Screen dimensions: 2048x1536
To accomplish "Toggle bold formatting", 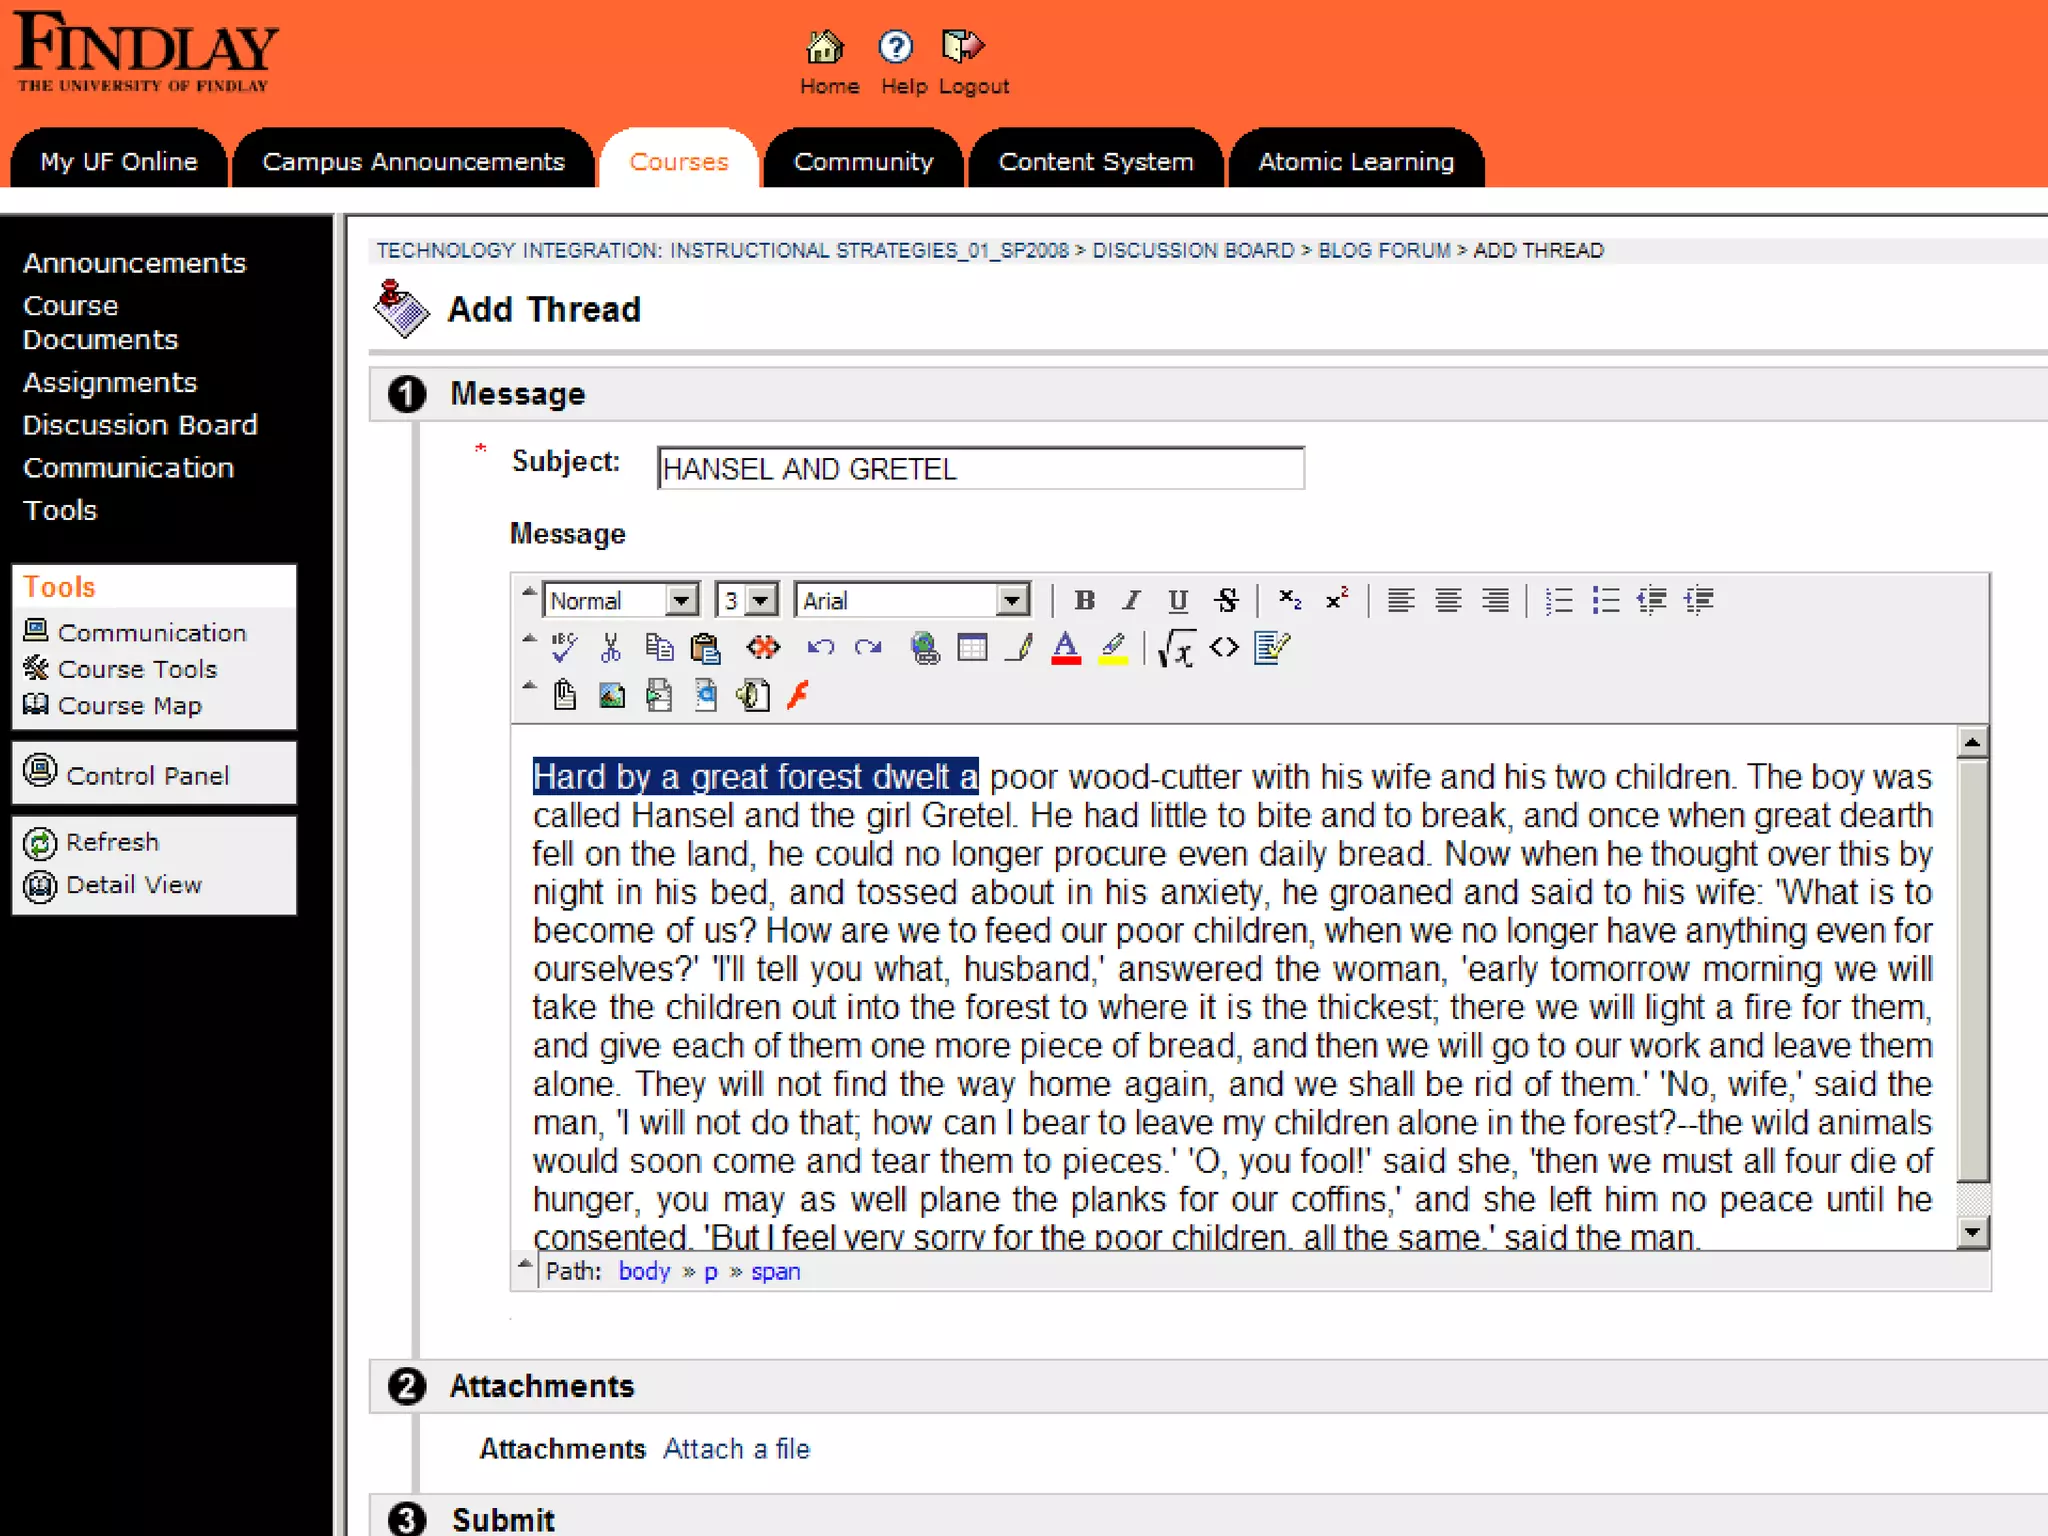I will pyautogui.click(x=1084, y=600).
